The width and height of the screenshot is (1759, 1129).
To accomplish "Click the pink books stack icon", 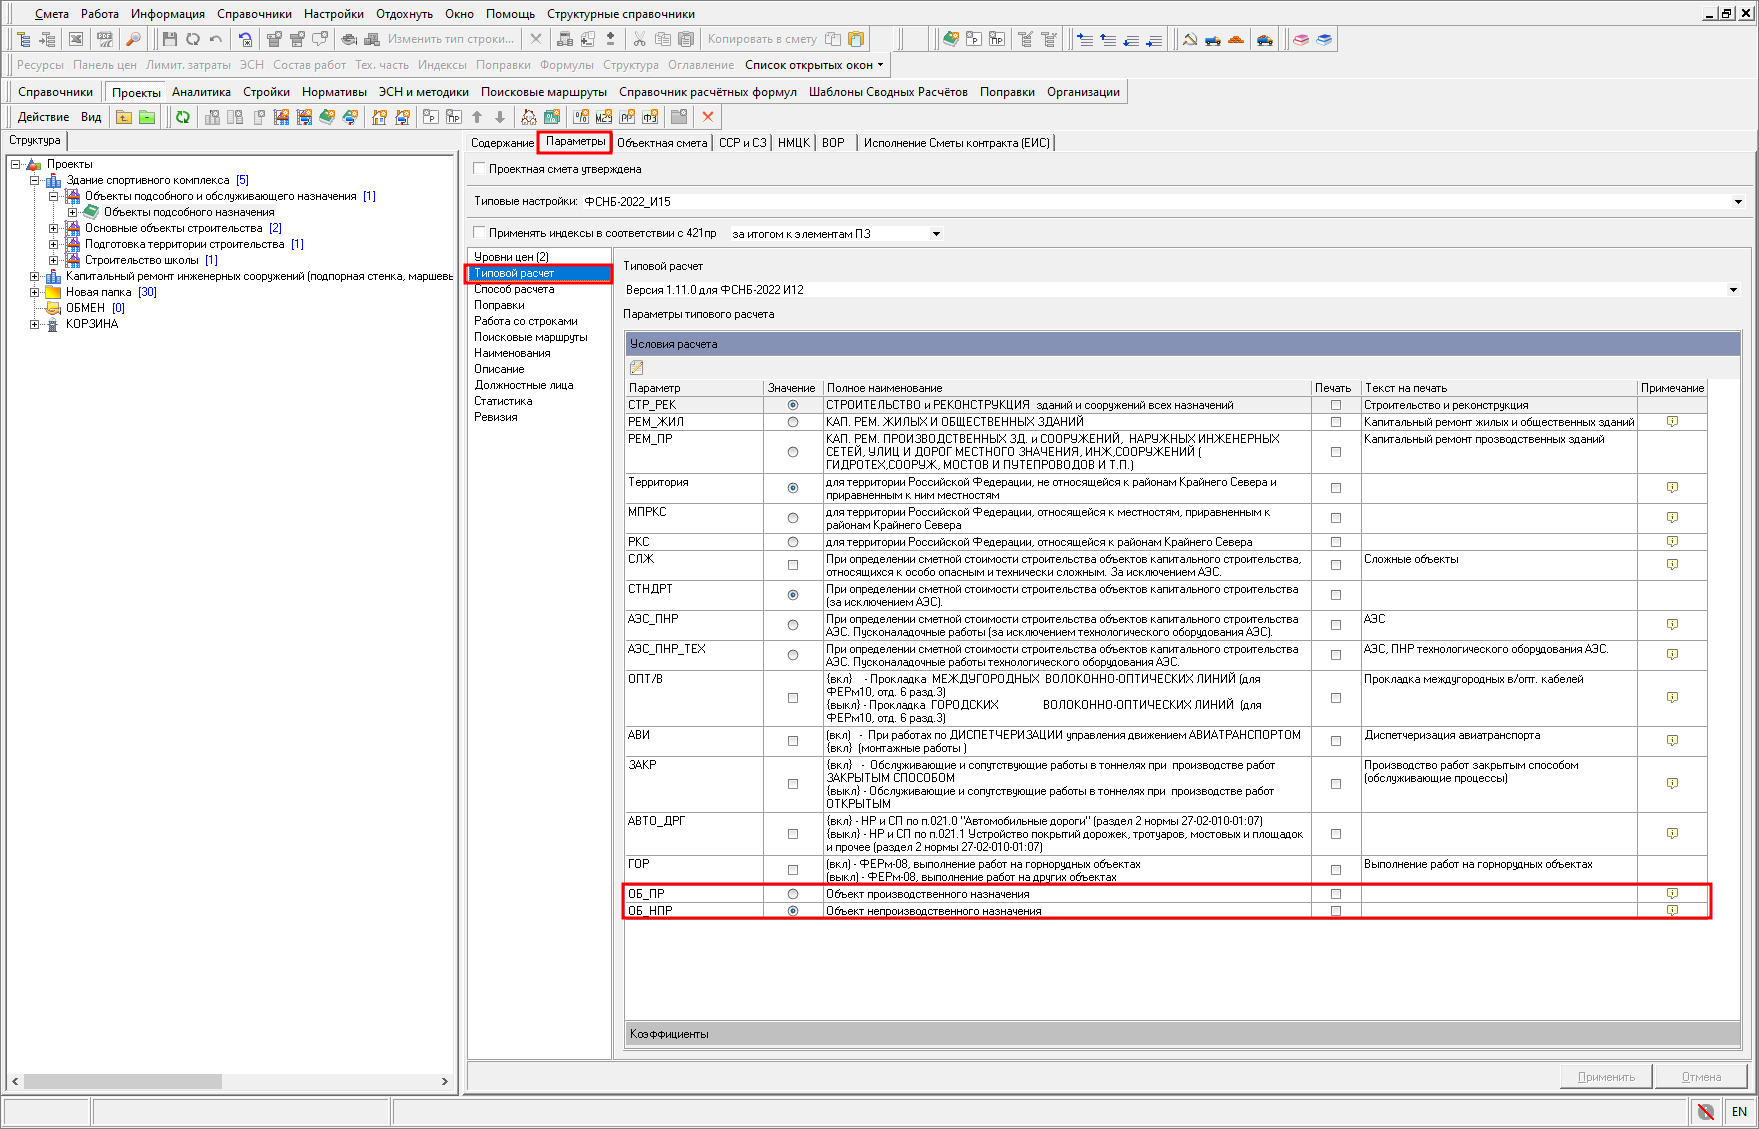I will (1300, 39).
